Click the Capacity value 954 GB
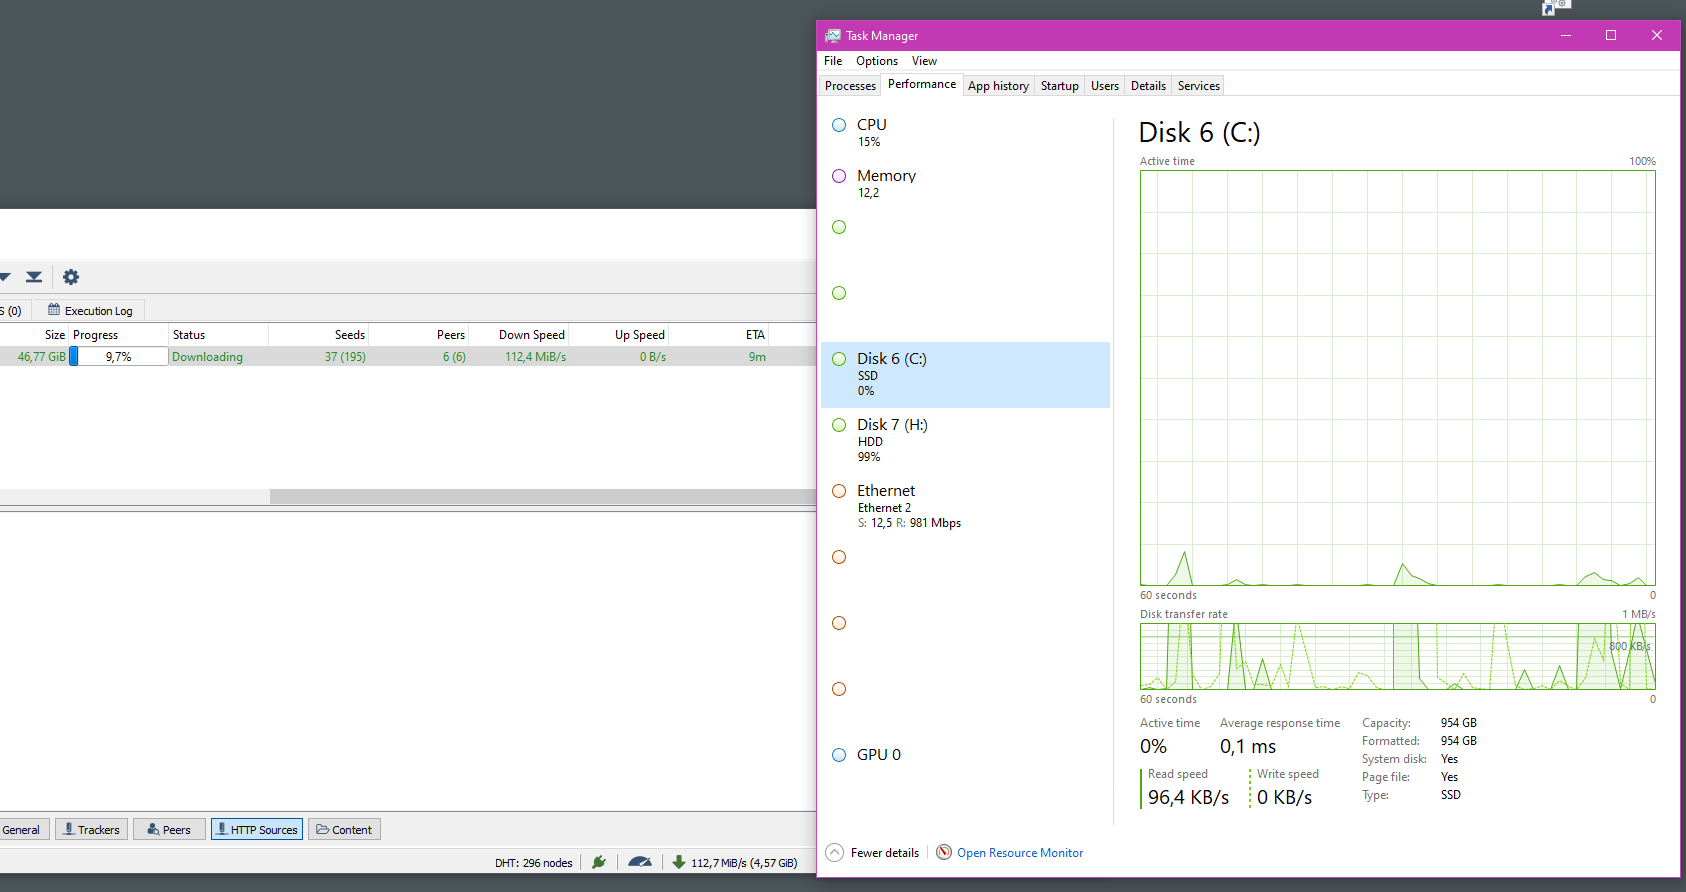This screenshot has height=892, width=1686. pyautogui.click(x=1458, y=723)
